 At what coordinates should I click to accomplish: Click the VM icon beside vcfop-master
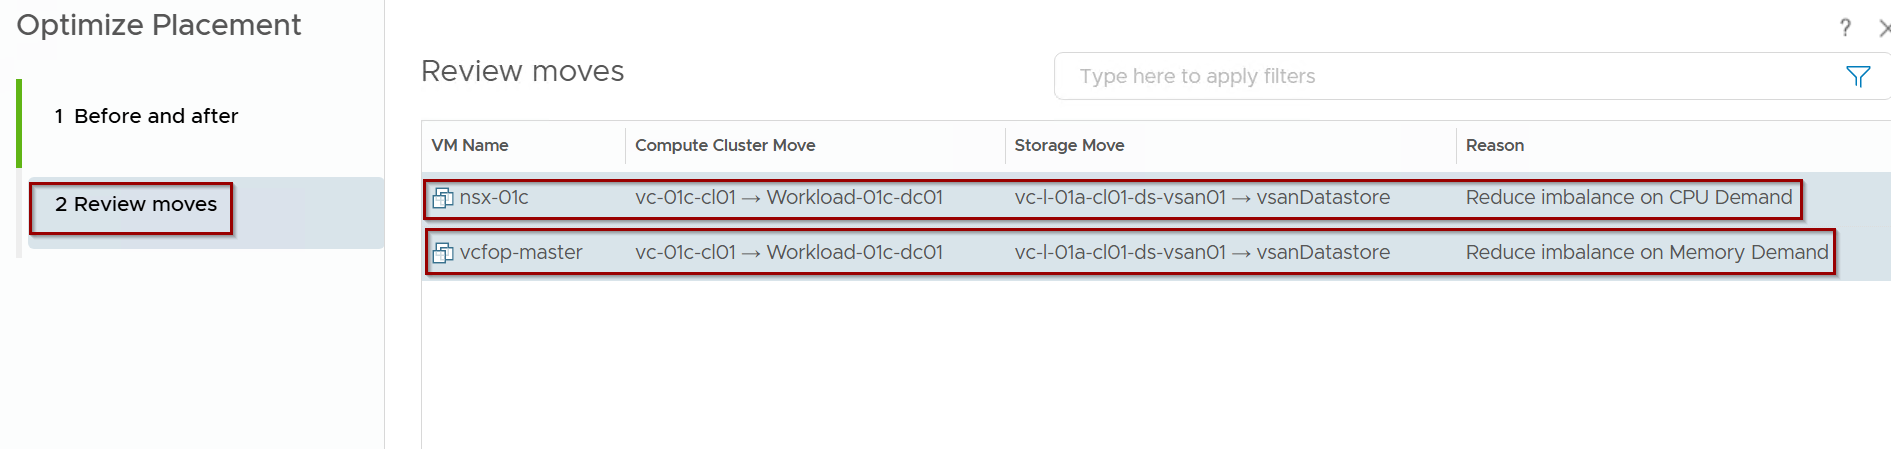click(442, 253)
